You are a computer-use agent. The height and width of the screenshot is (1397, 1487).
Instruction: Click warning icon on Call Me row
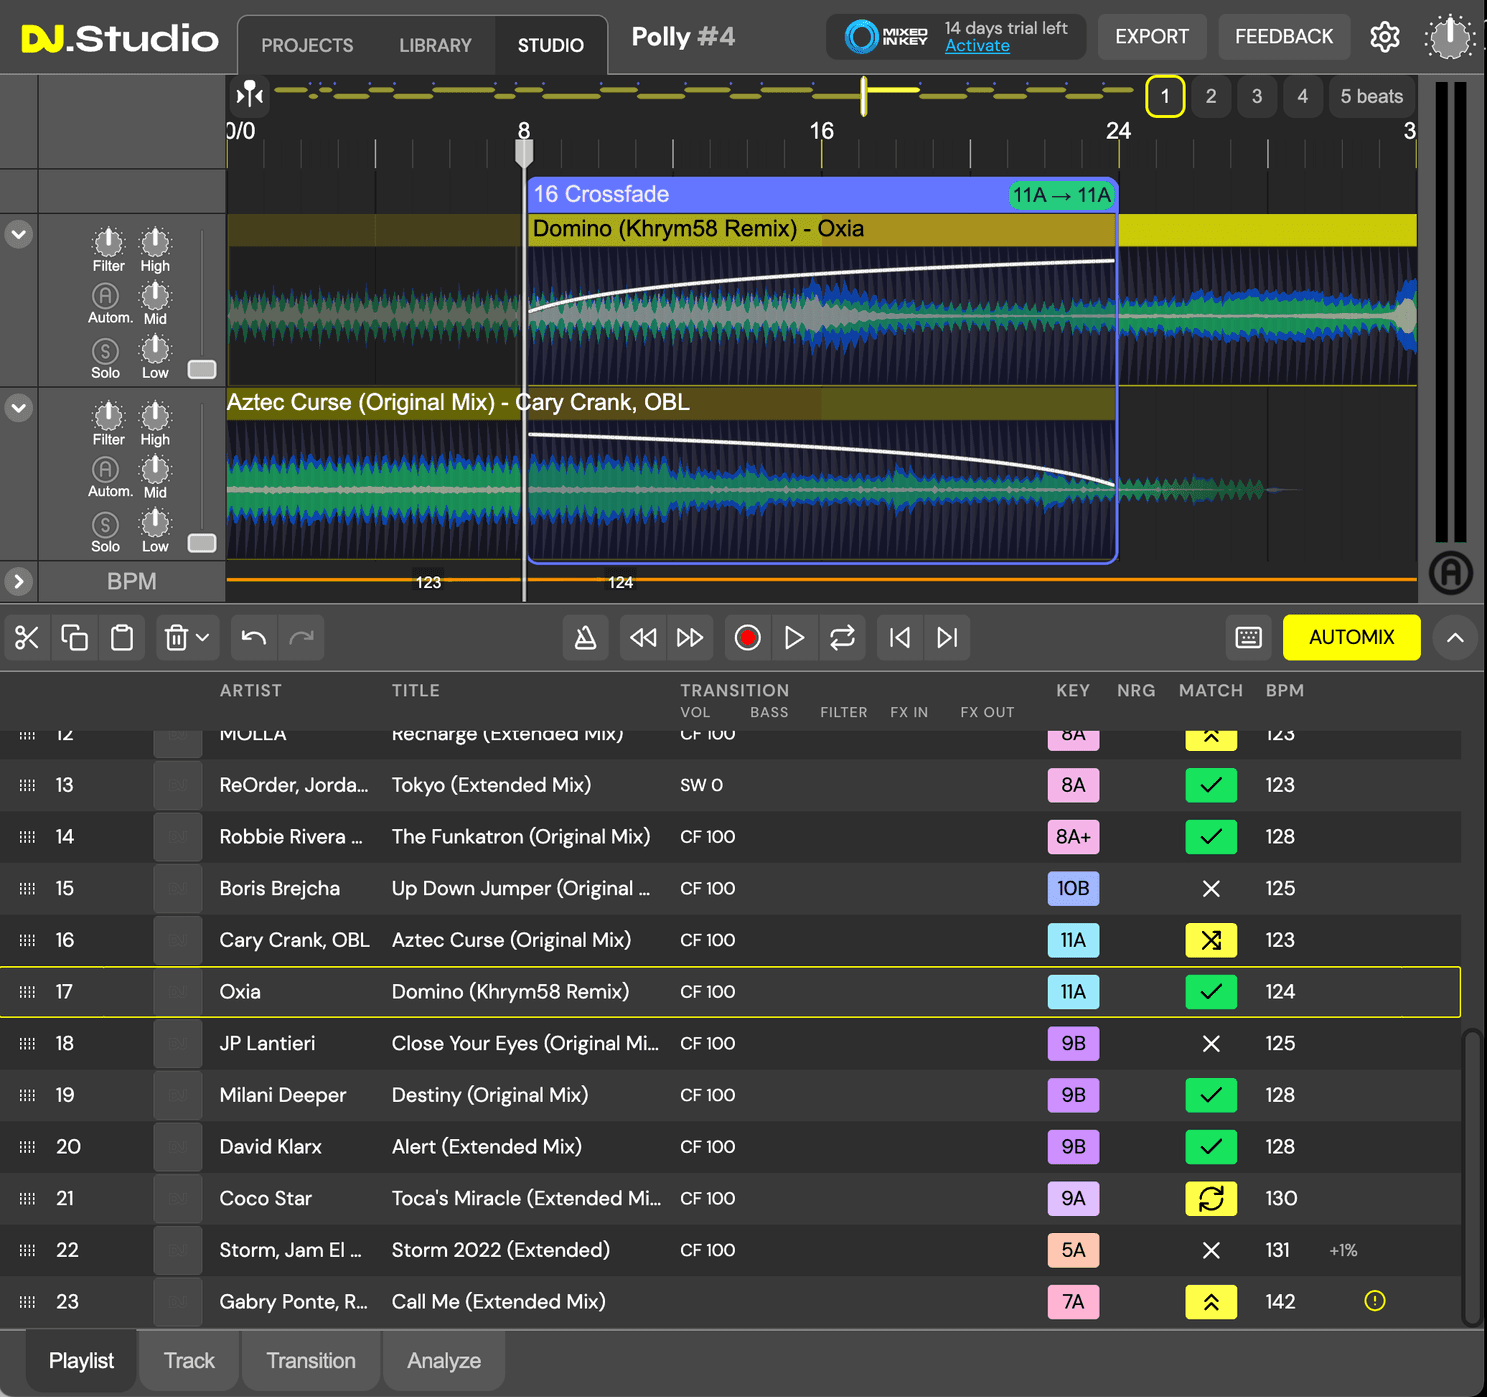[x=1375, y=1301]
